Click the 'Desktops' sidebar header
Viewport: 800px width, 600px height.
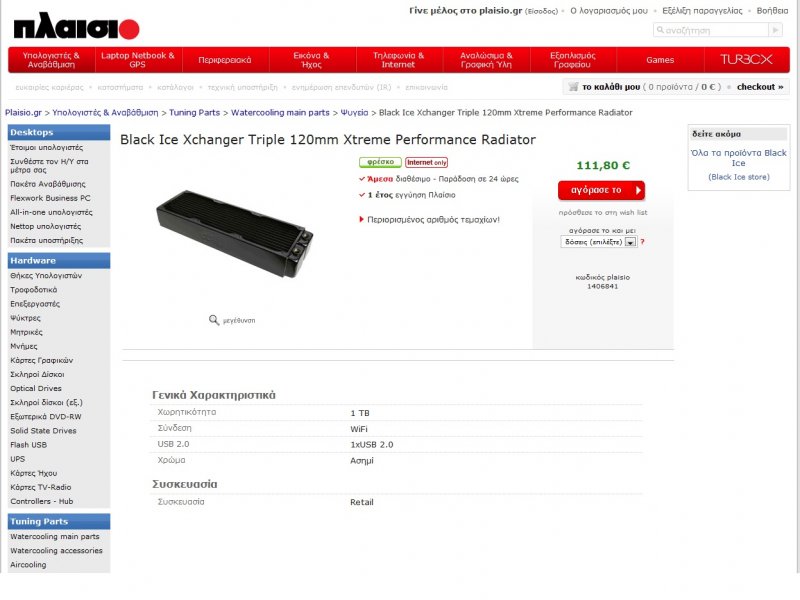[x=59, y=132]
